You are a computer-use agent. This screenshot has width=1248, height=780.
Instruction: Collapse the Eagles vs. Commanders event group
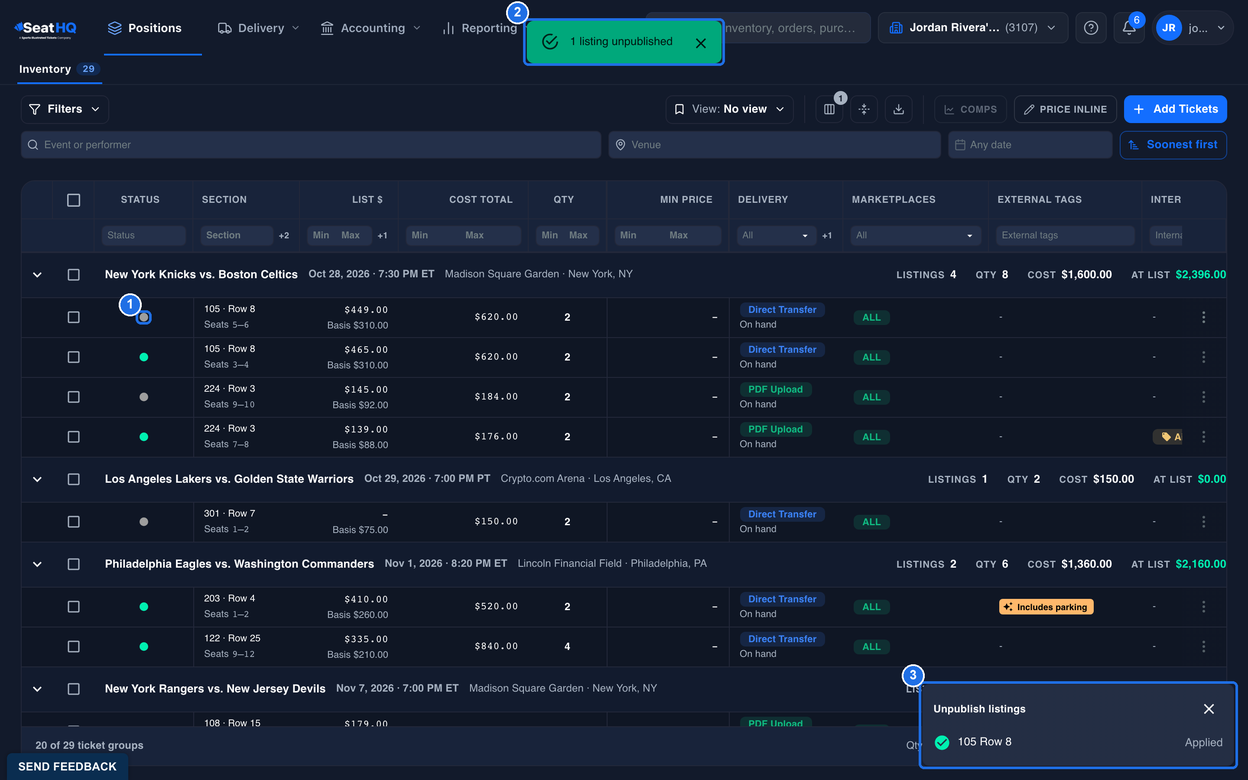point(37,564)
